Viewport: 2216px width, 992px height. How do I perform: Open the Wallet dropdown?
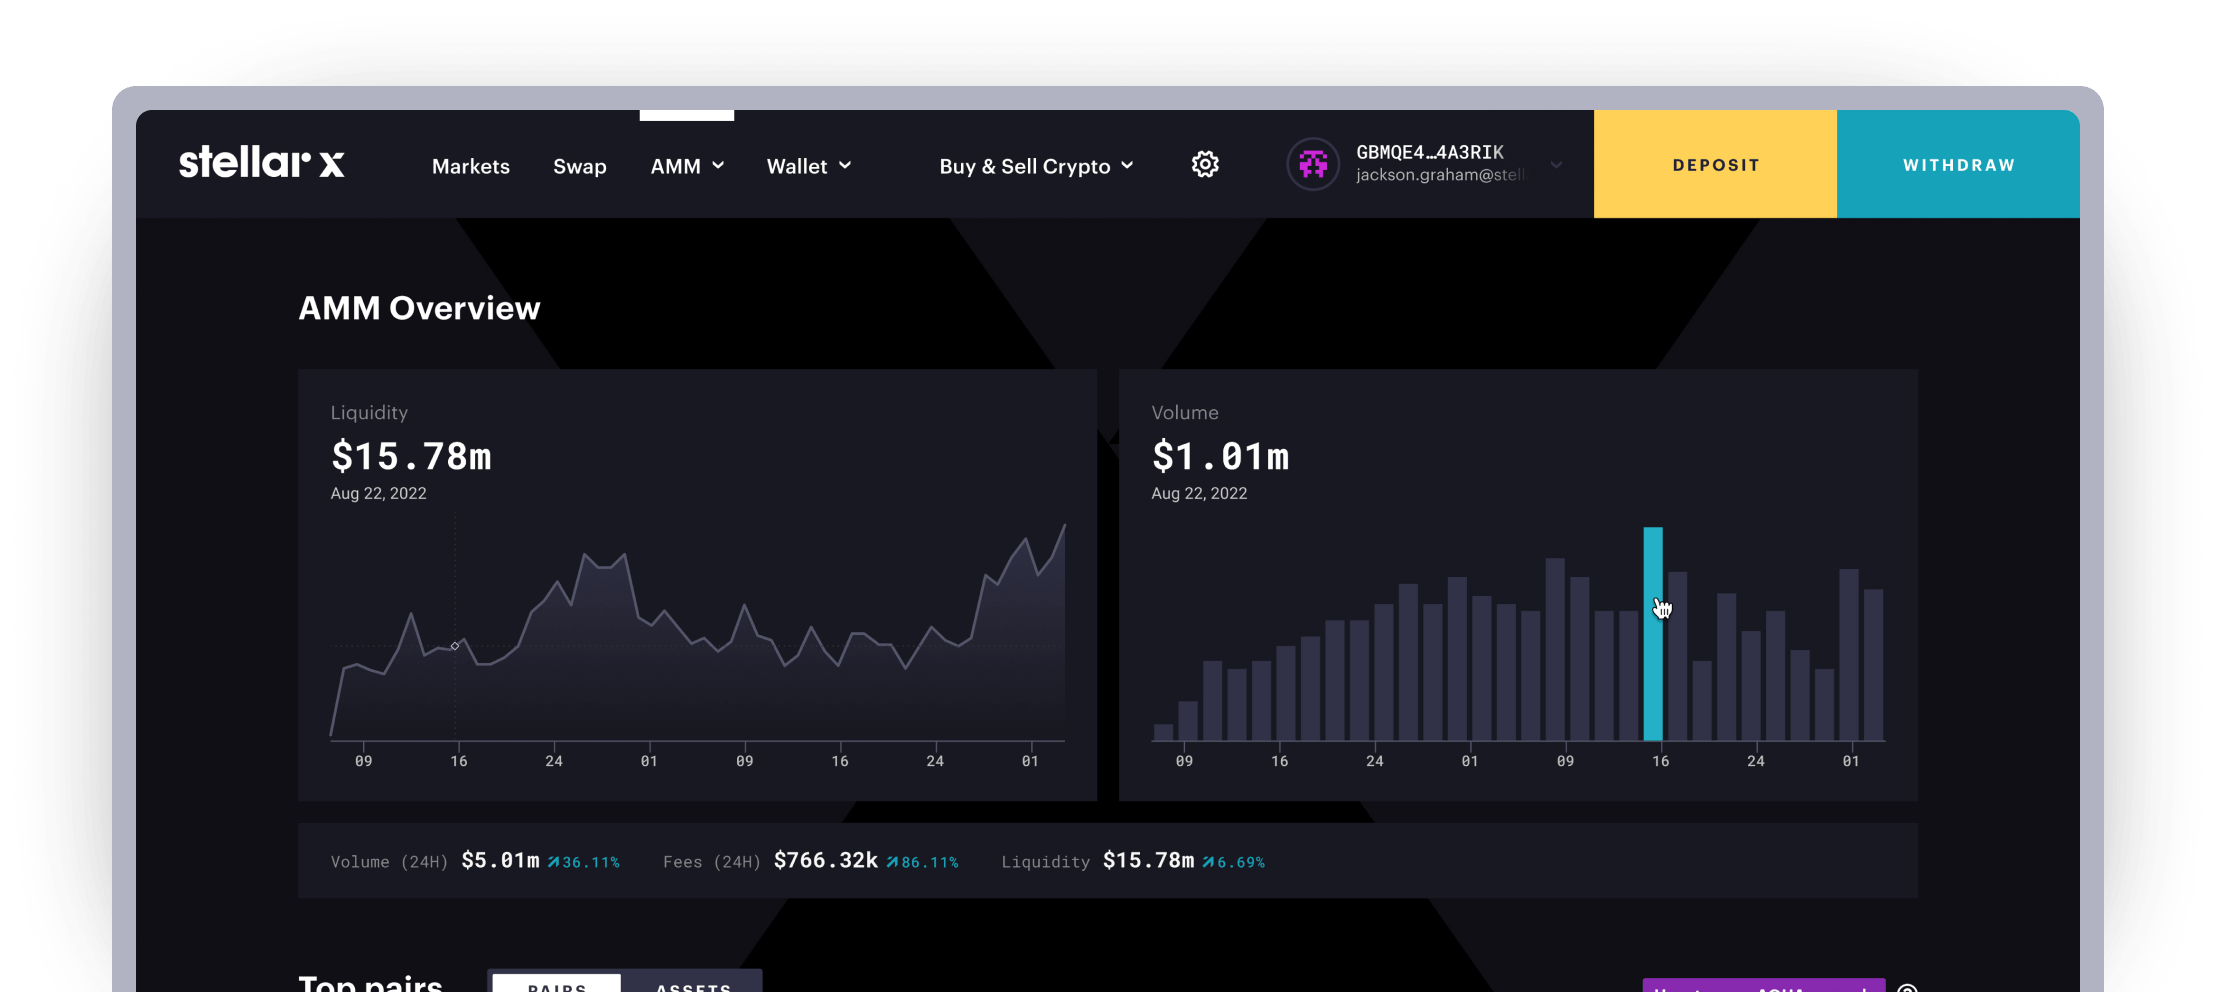point(808,166)
